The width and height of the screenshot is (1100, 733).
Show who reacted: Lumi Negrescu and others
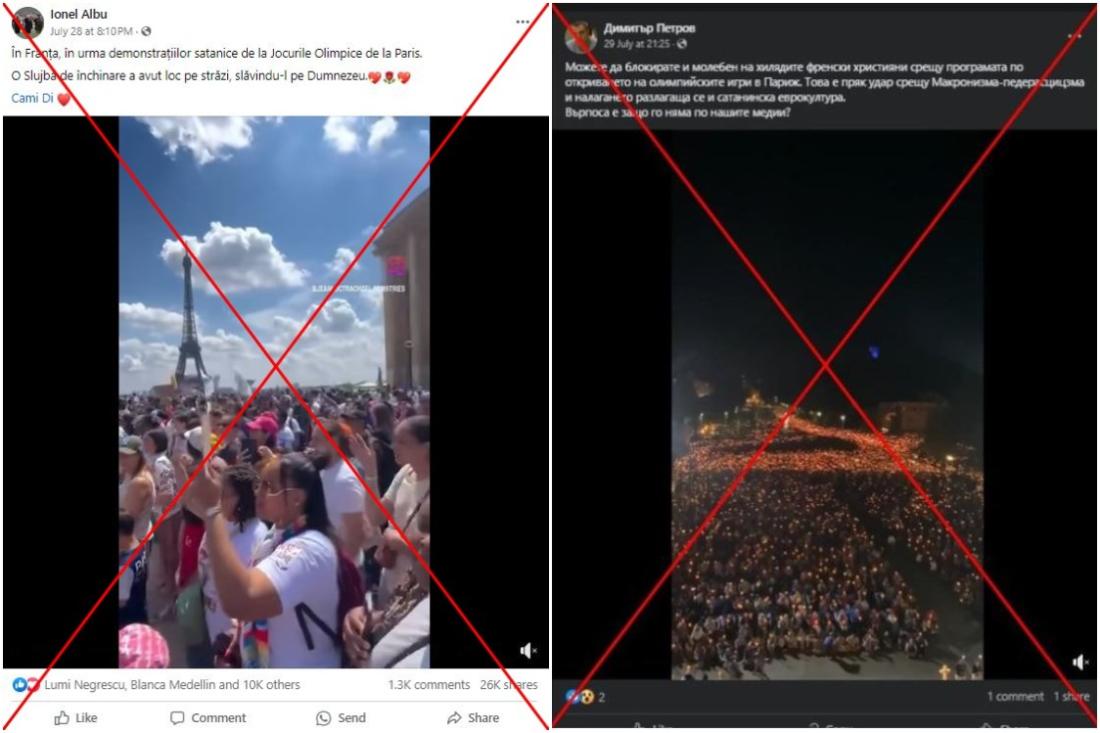172,685
